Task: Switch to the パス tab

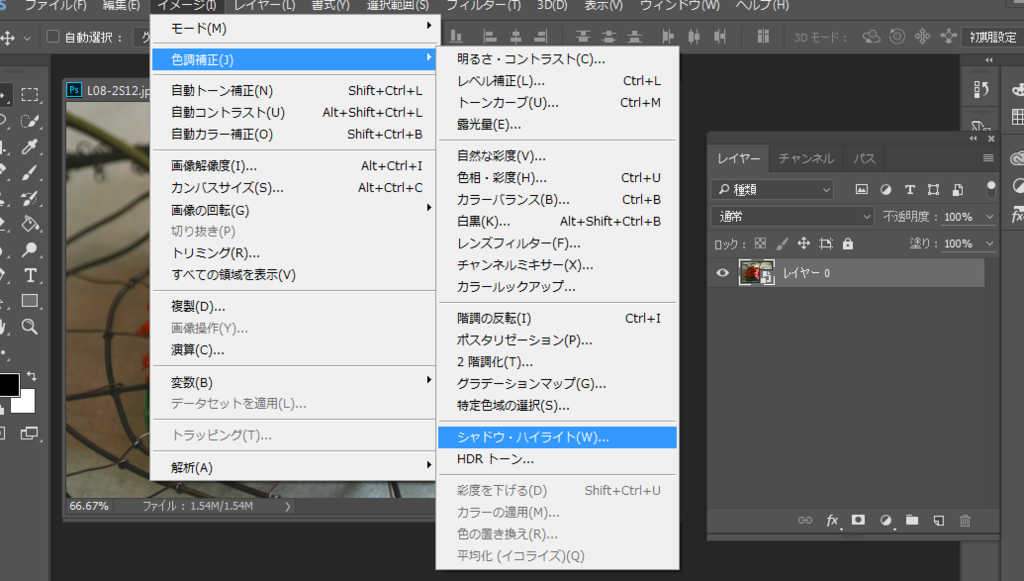Action: (x=864, y=158)
